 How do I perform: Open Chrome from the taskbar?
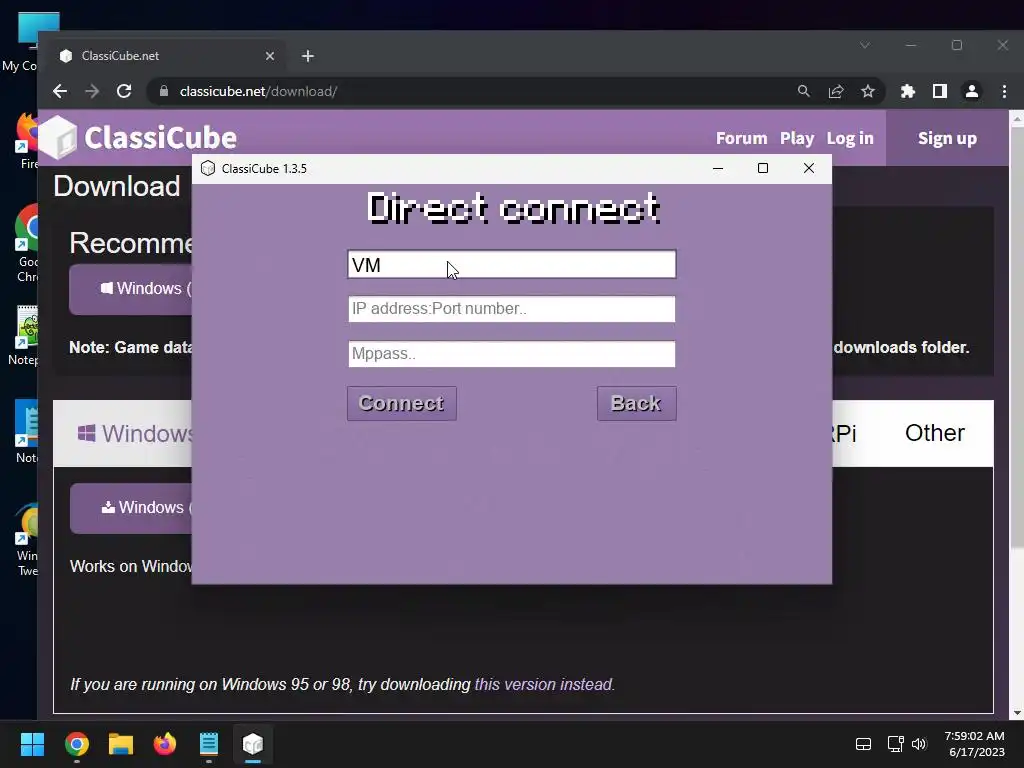(x=77, y=744)
